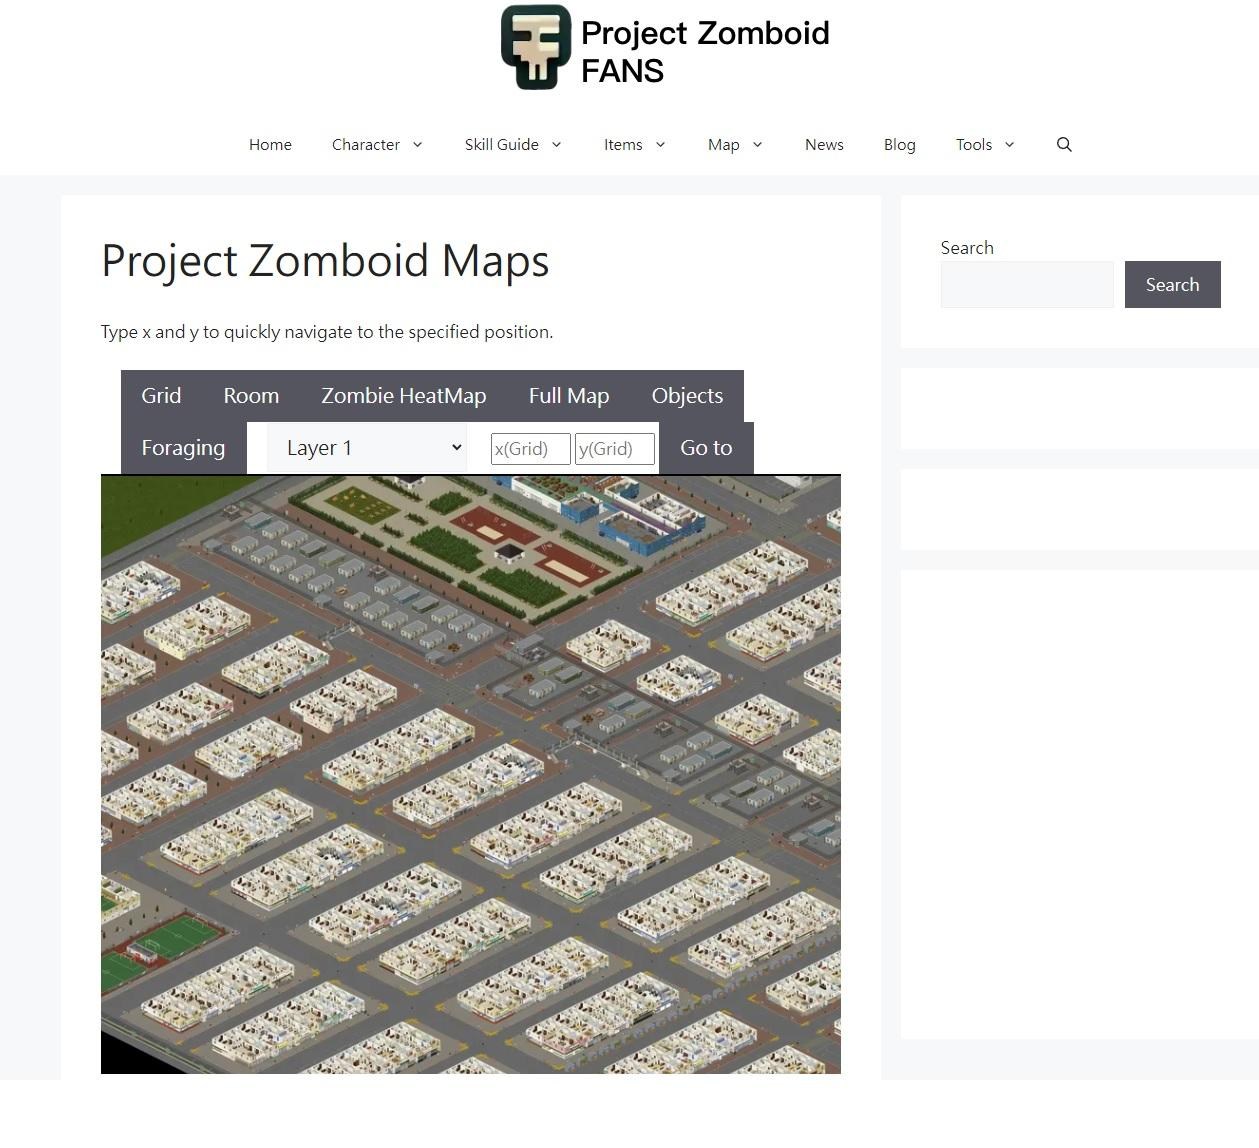
Task: Open the search magnifier icon
Action: (1064, 144)
